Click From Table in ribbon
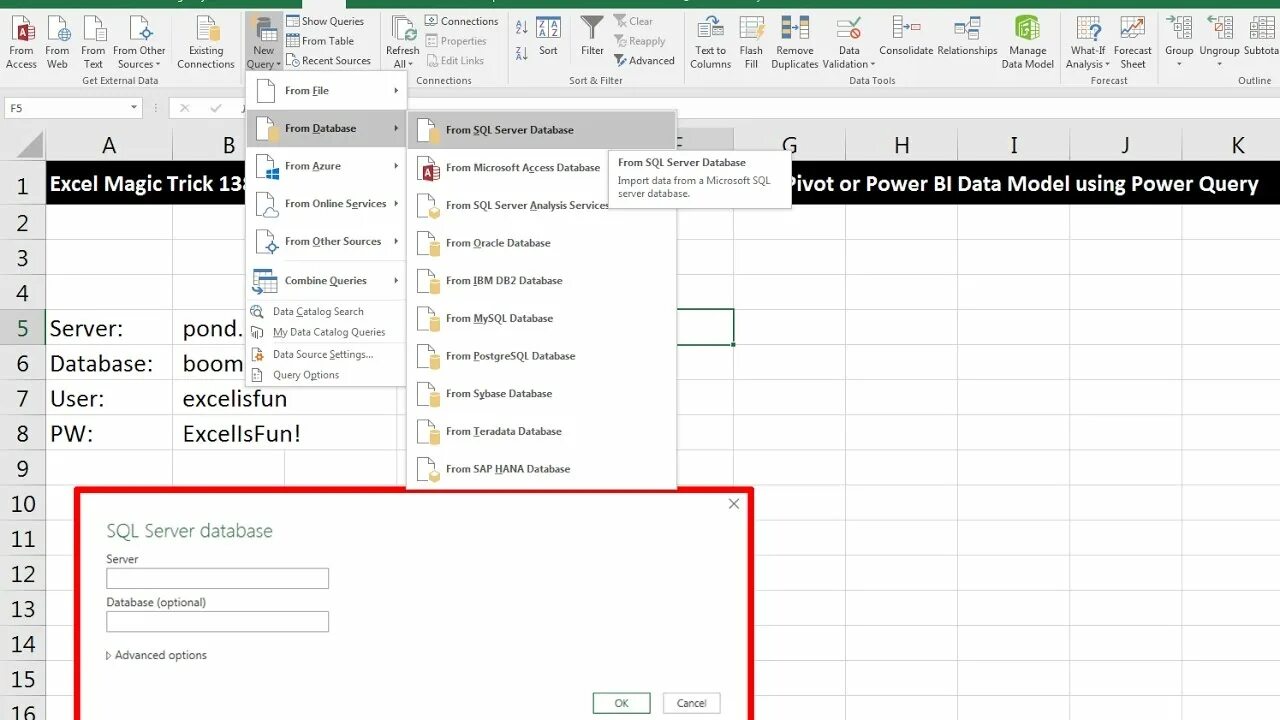The image size is (1280, 720). pyautogui.click(x=320, y=41)
